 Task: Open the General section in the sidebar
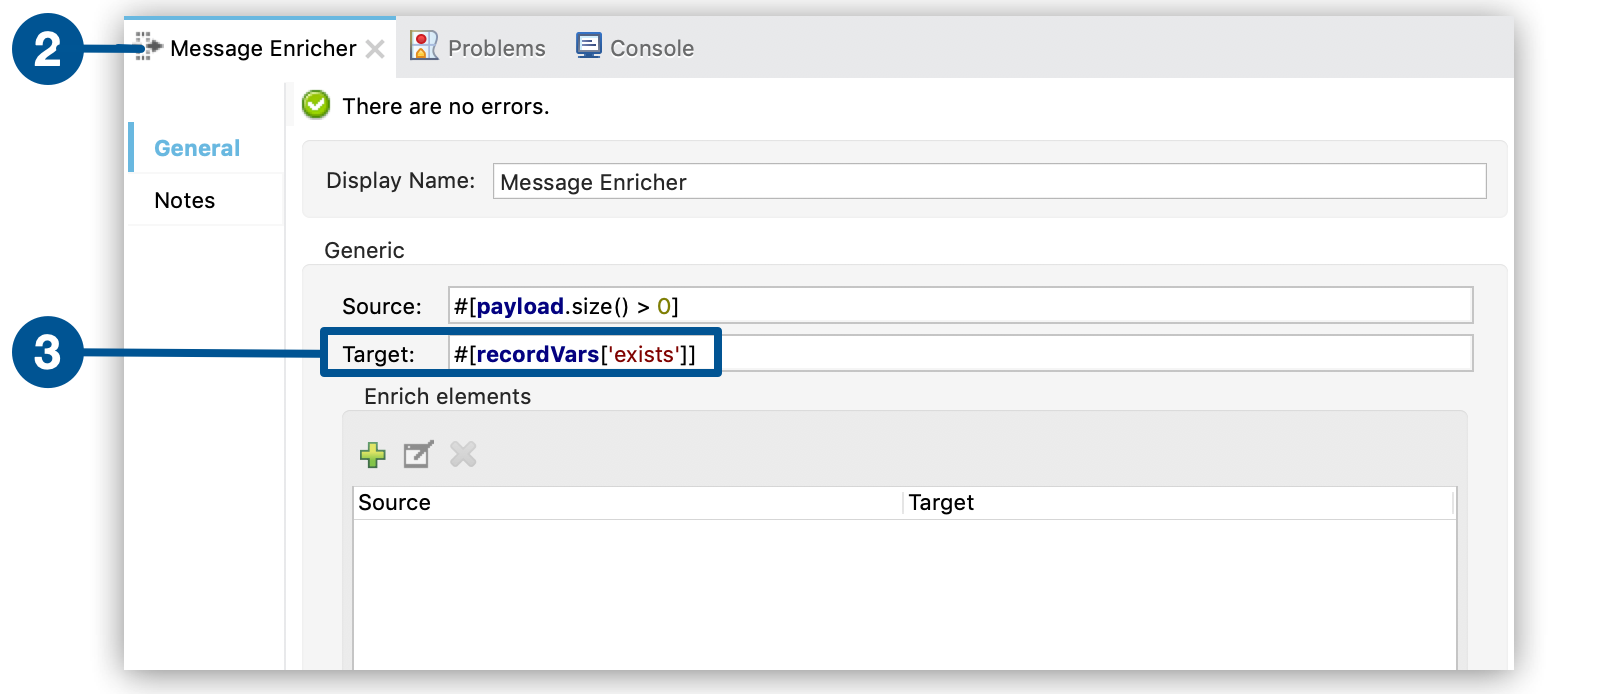click(x=197, y=148)
